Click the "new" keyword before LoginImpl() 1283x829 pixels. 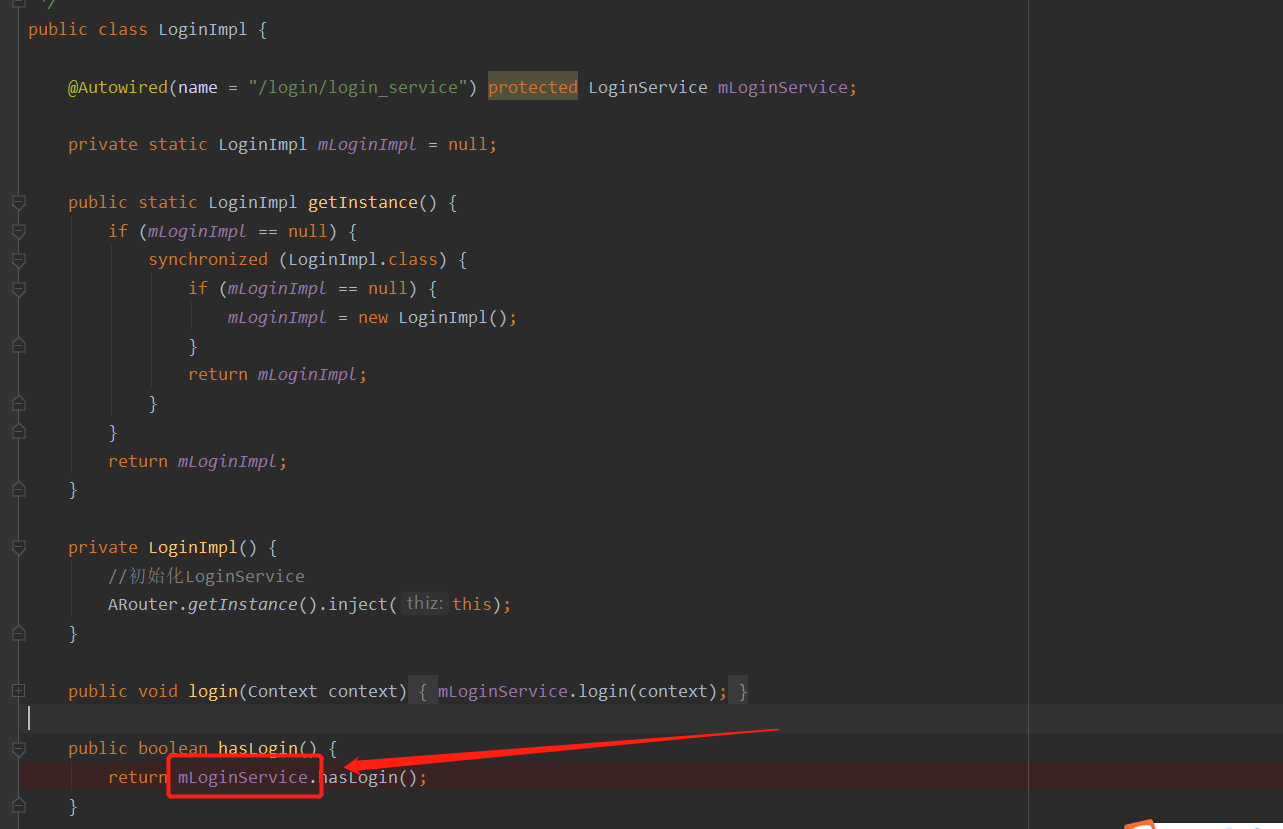(373, 317)
